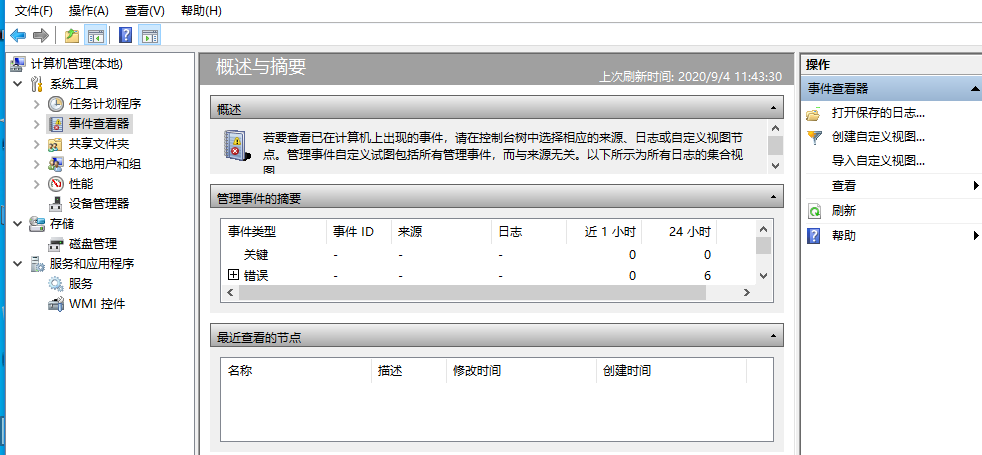Click the Forward arrow toolbar icon
The height and width of the screenshot is (455, 982).
41,35
